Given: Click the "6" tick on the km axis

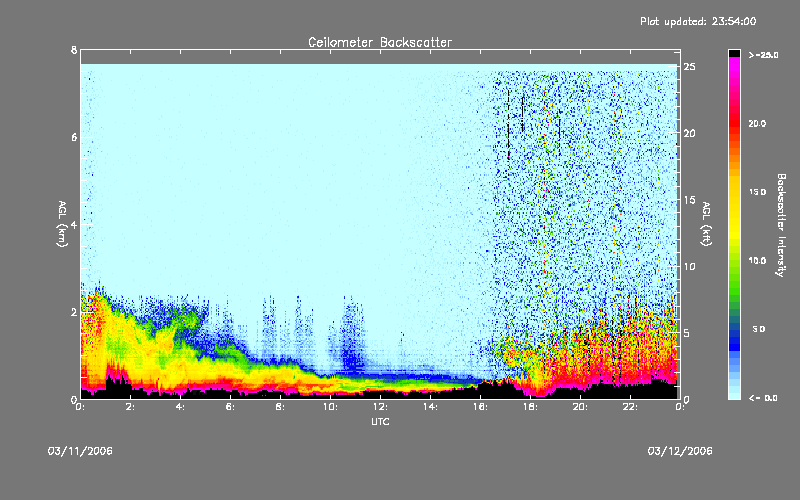Looking at the screenshot, I should tap(74, 137).
